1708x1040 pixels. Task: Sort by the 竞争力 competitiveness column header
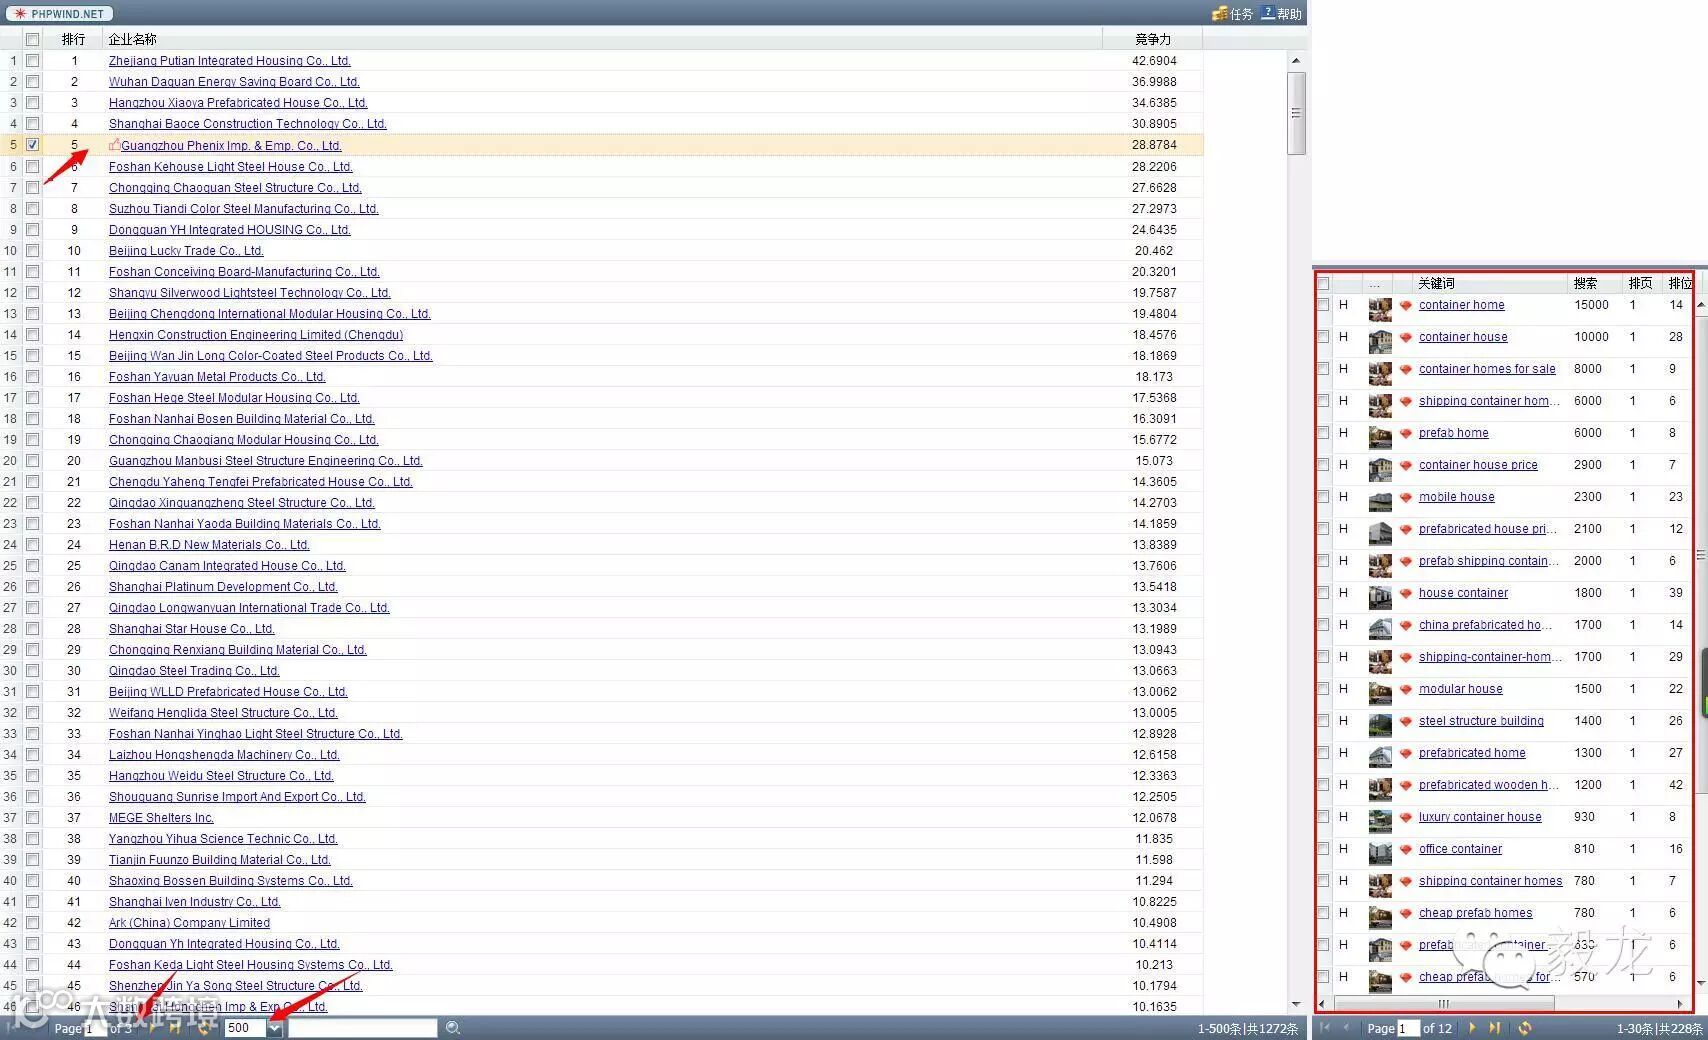tap(1153, 40)
